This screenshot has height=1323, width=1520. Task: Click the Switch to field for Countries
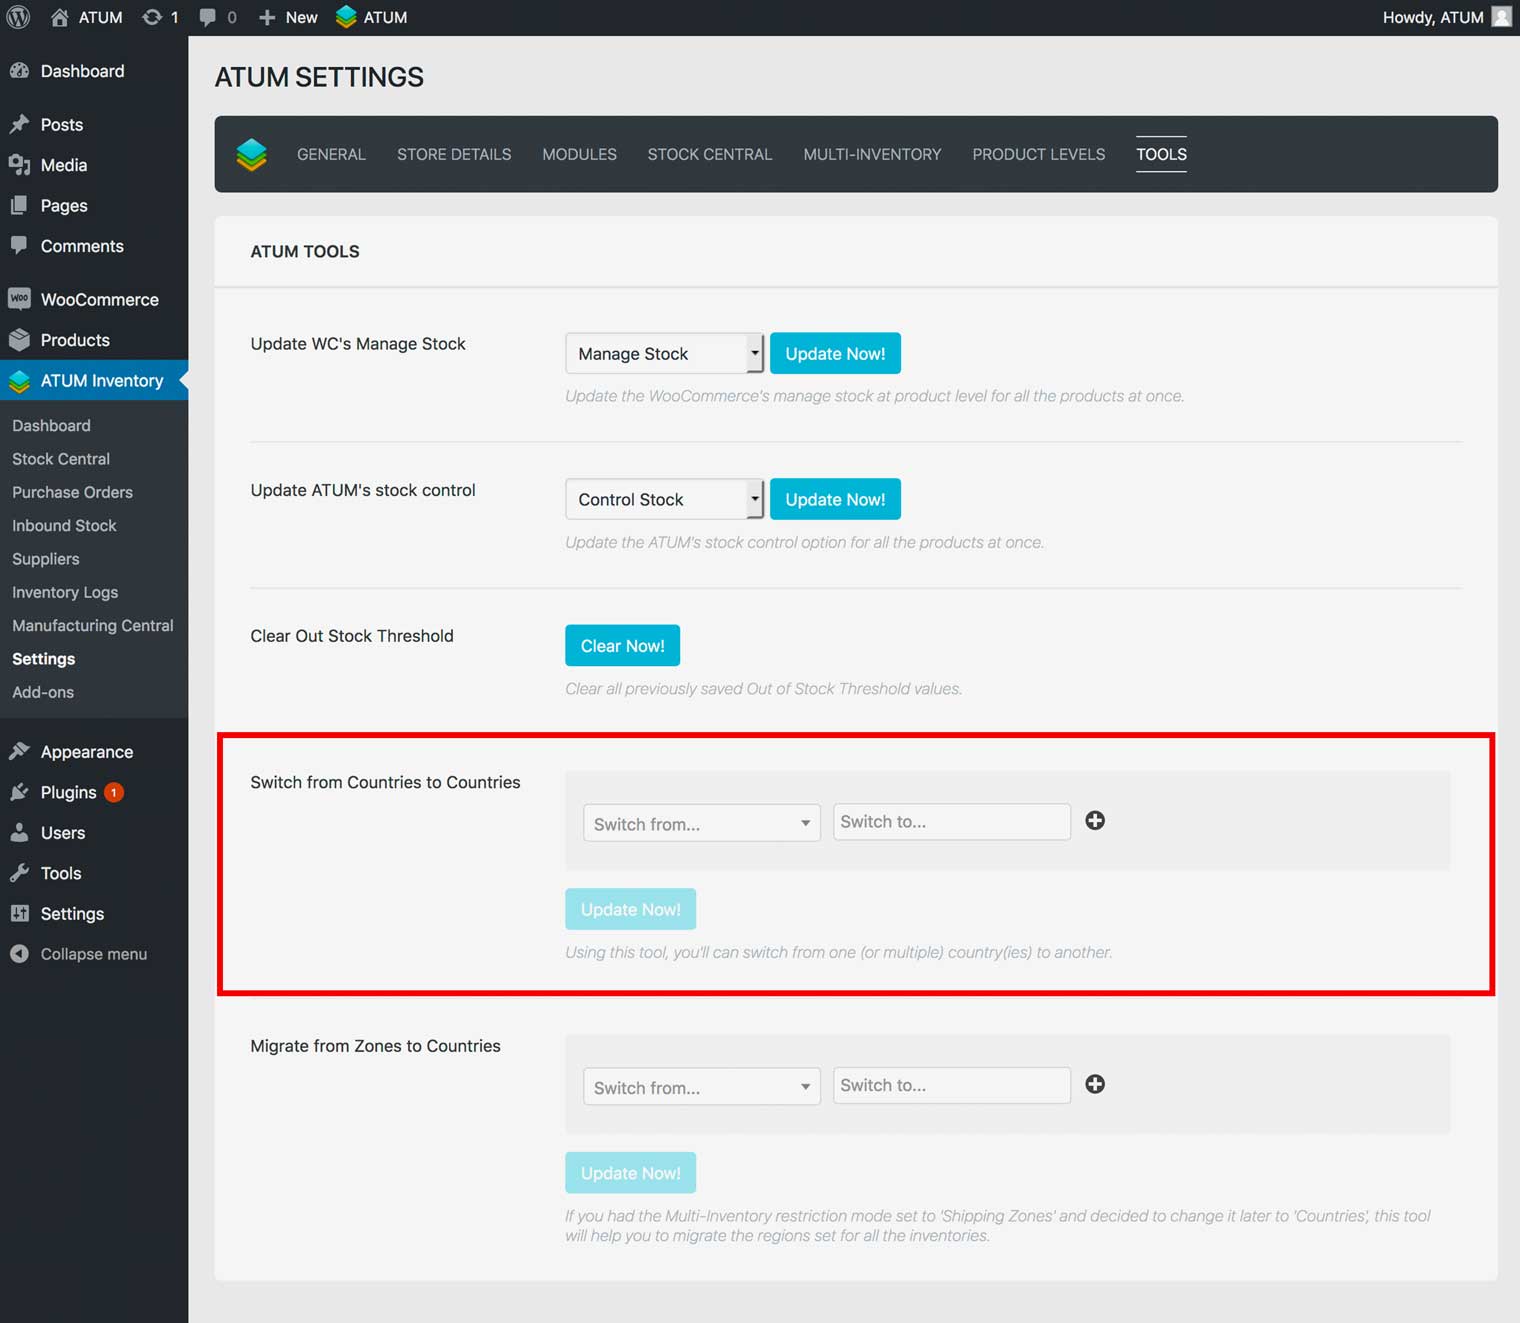coord(951,822)
